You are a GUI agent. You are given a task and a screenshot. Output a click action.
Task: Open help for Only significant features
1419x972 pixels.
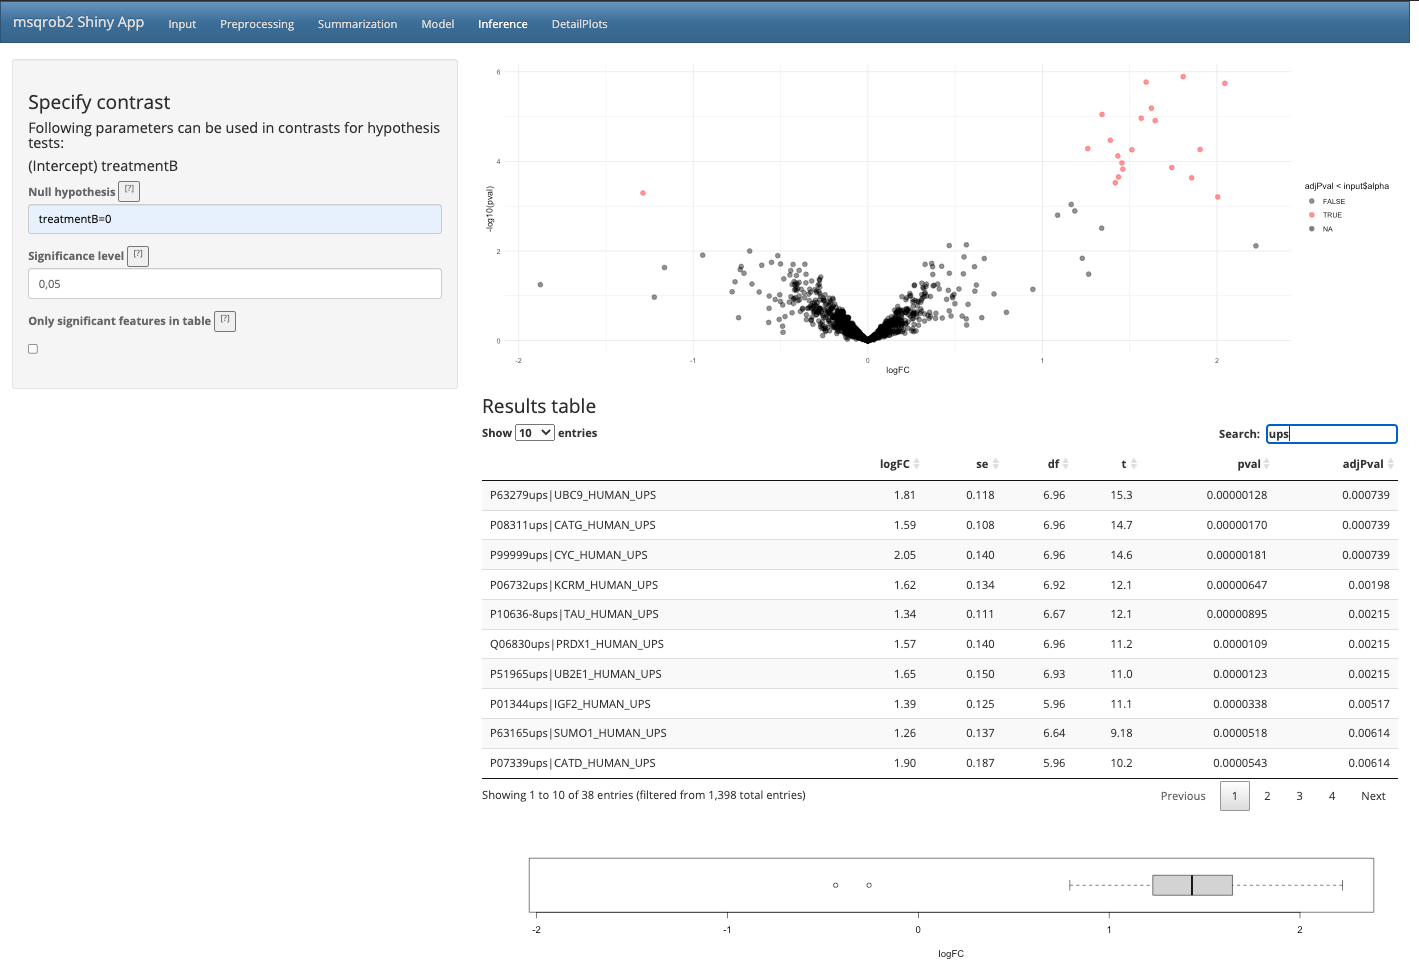click(x=225, y=321)
